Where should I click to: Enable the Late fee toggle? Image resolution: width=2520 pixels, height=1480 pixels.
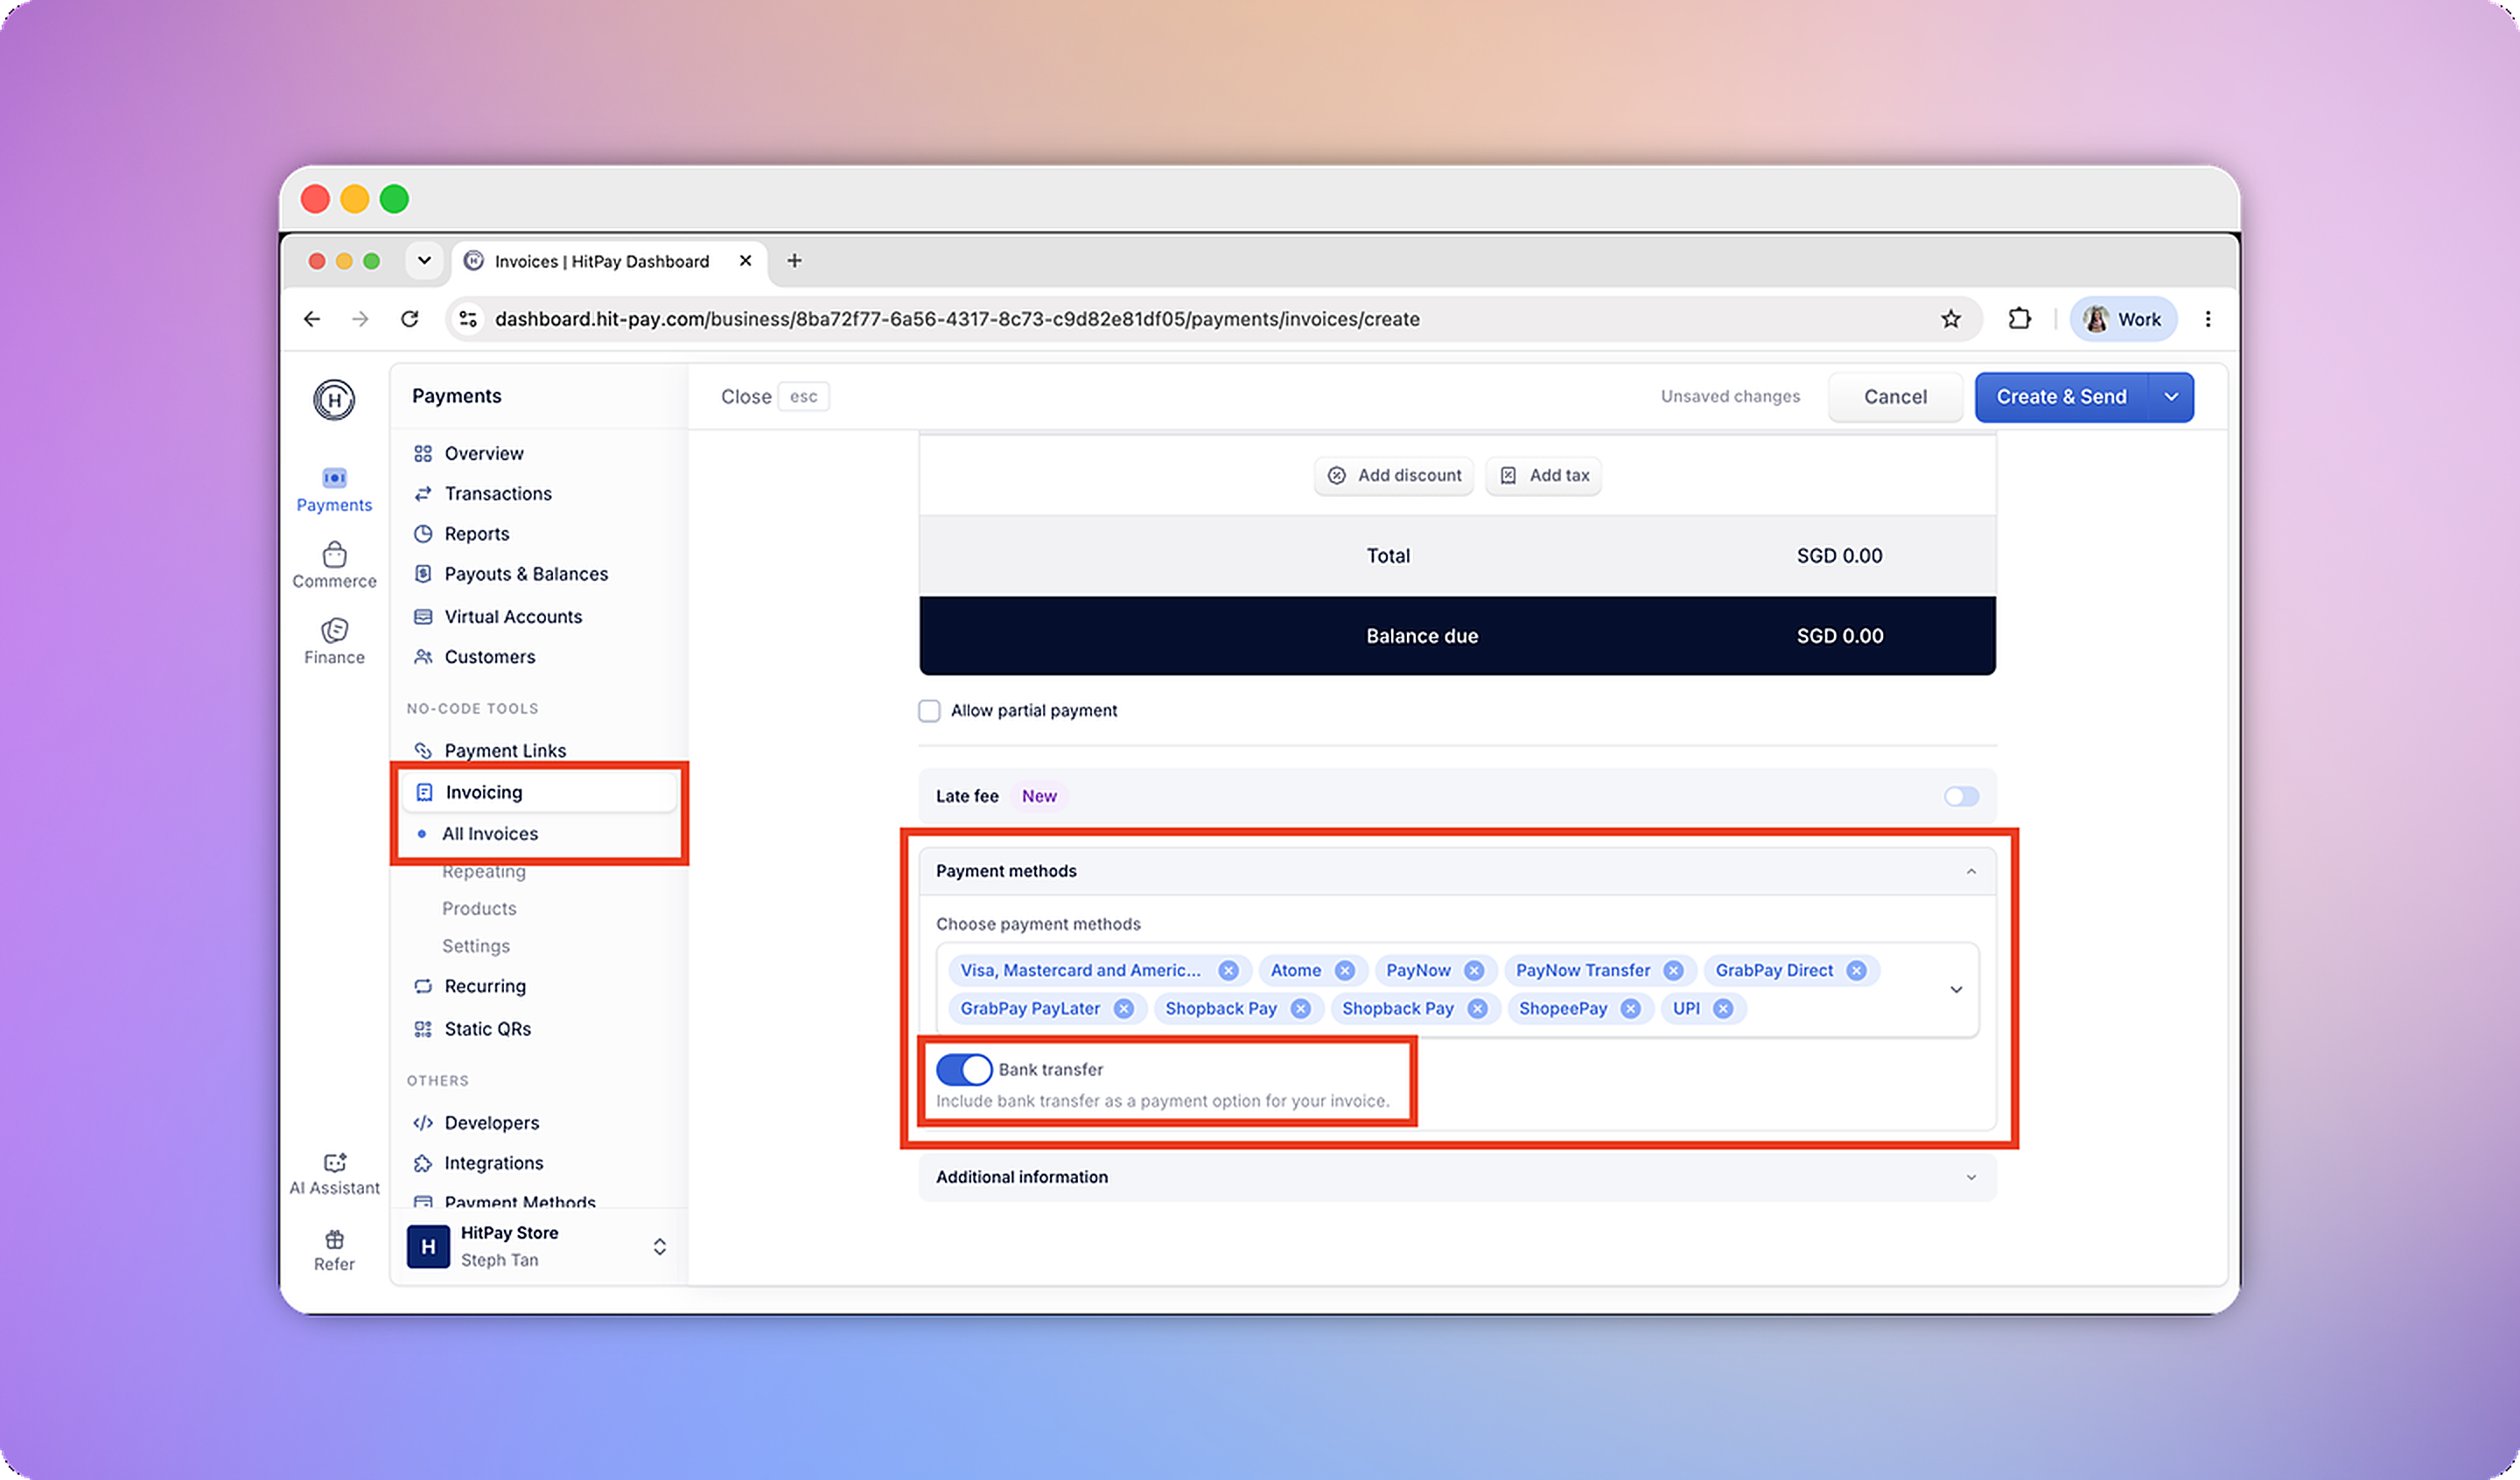click(1961, 796)
